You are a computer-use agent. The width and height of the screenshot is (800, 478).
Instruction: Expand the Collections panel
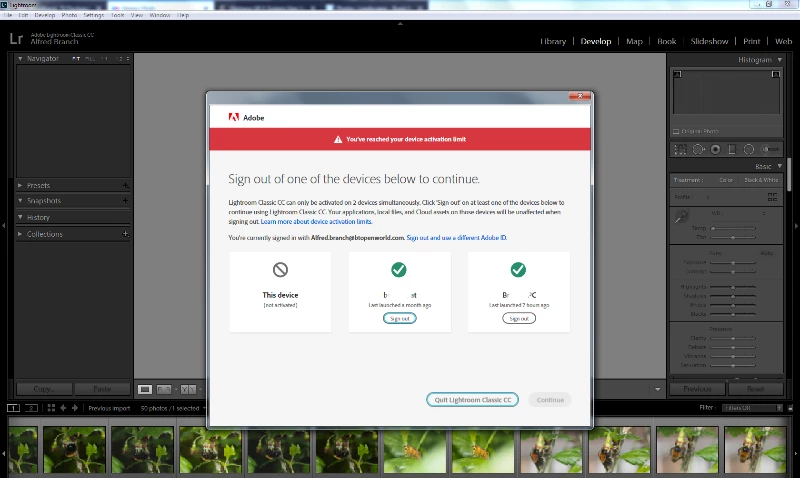20,234
